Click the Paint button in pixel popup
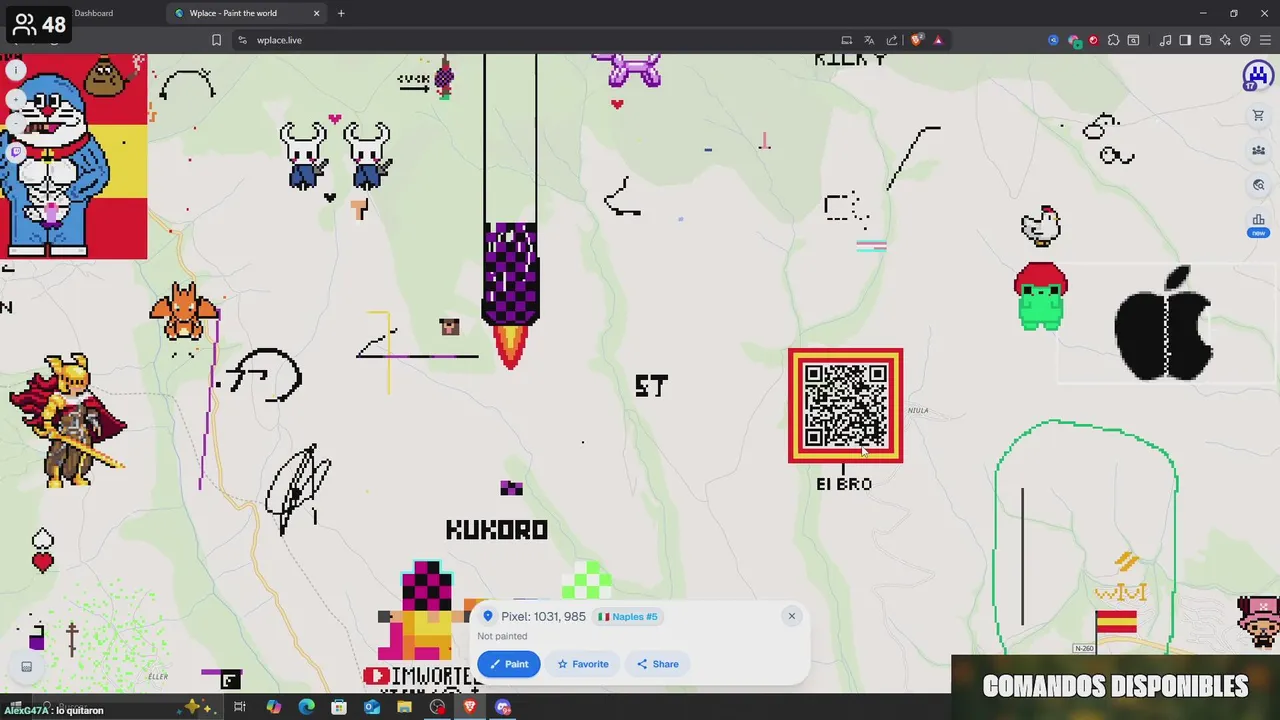 click(509, 664)
